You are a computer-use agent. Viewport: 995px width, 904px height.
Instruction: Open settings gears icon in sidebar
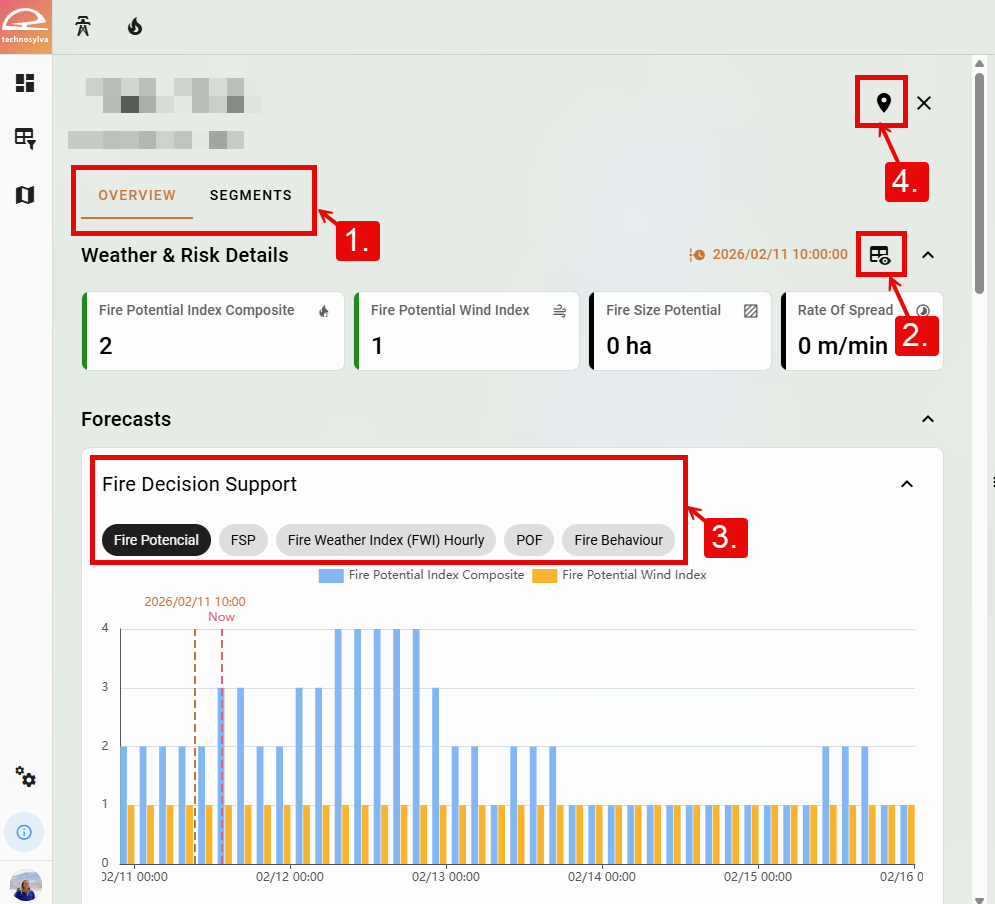(x=25, y=778)
